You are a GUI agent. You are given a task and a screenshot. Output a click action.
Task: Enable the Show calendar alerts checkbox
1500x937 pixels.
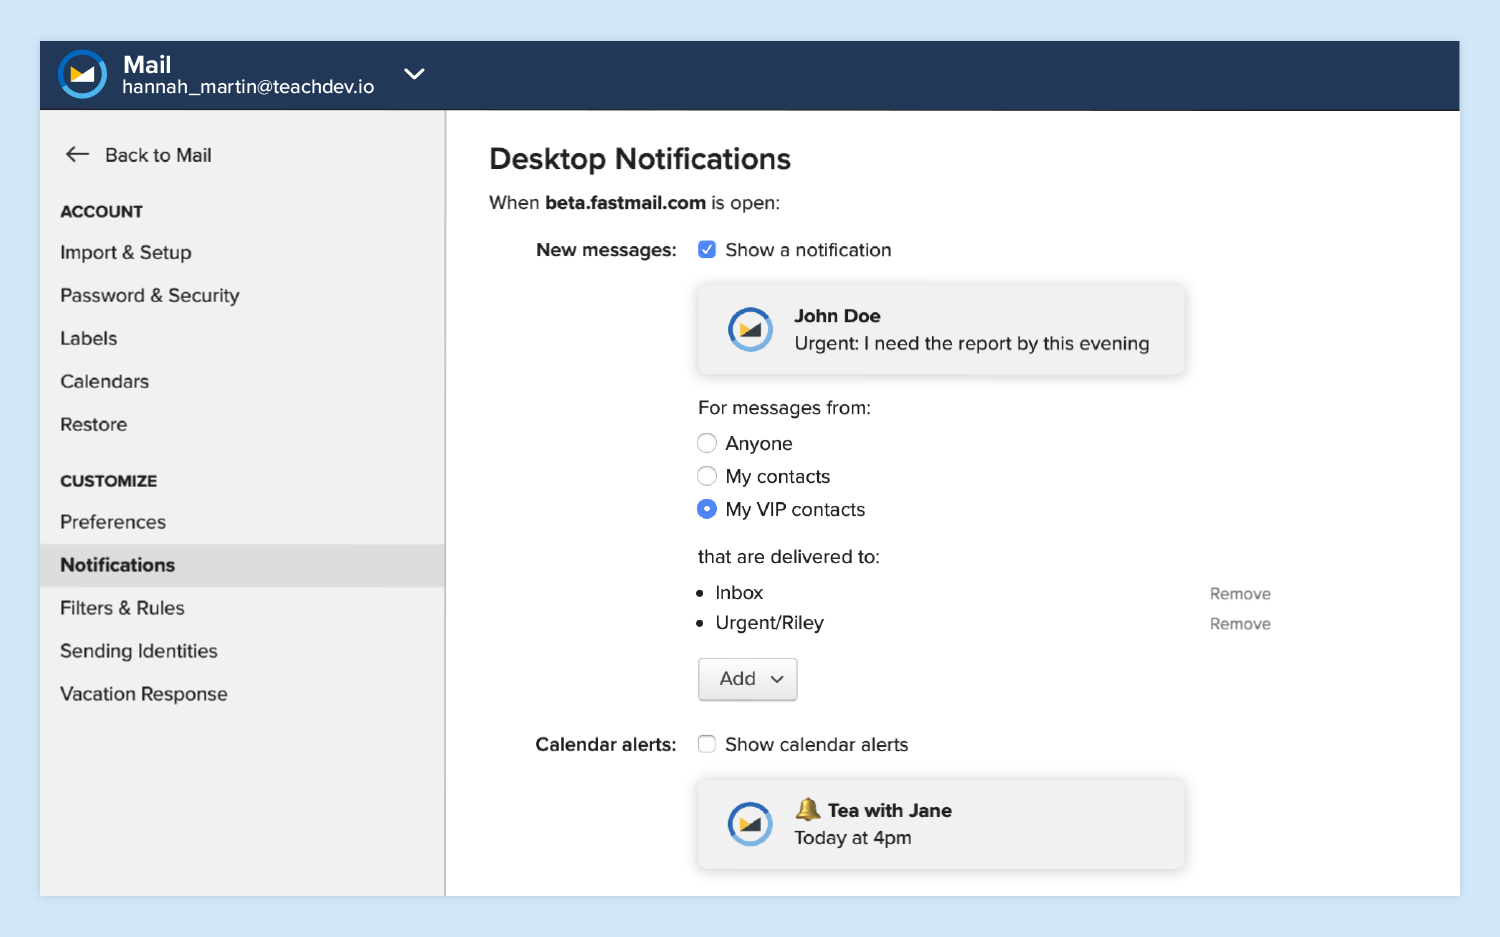pos(707,744)
